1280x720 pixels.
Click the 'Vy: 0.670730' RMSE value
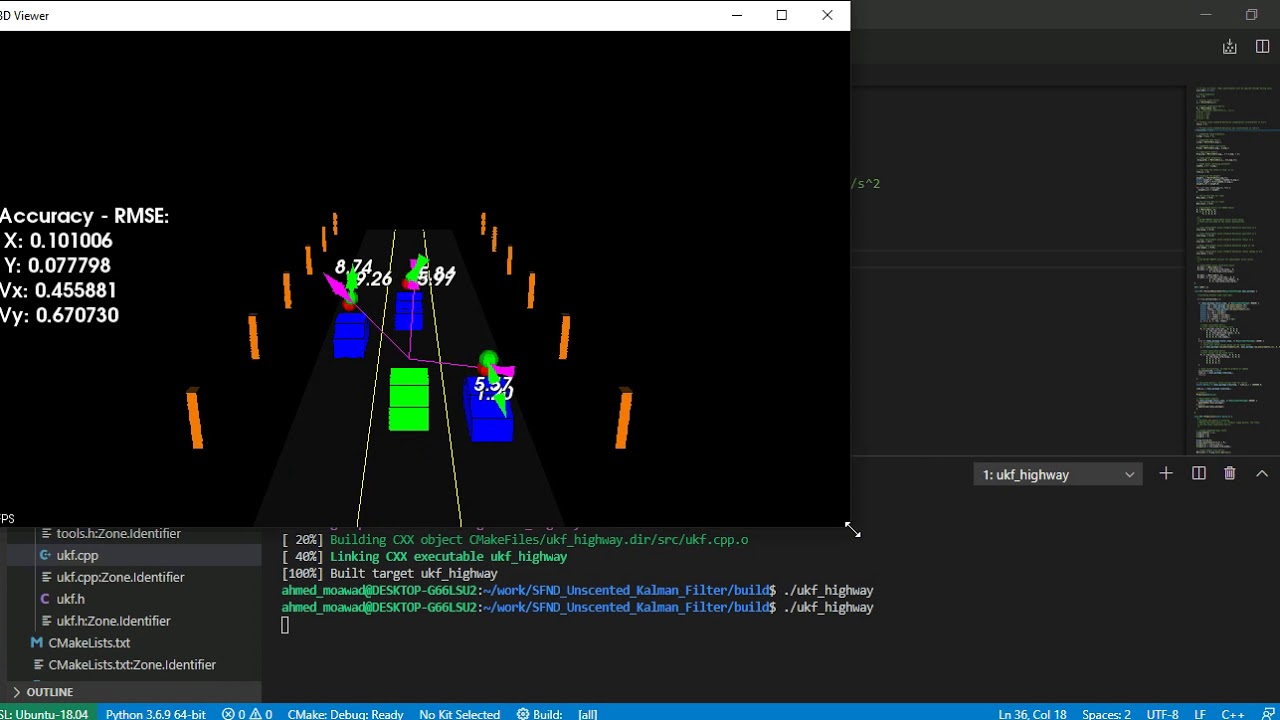(x=59, y=315)
